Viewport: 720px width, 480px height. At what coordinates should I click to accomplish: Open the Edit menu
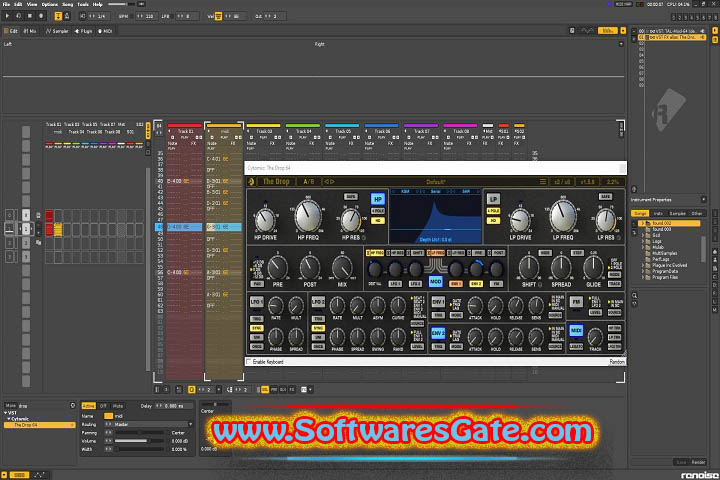(x=17, y=4)
